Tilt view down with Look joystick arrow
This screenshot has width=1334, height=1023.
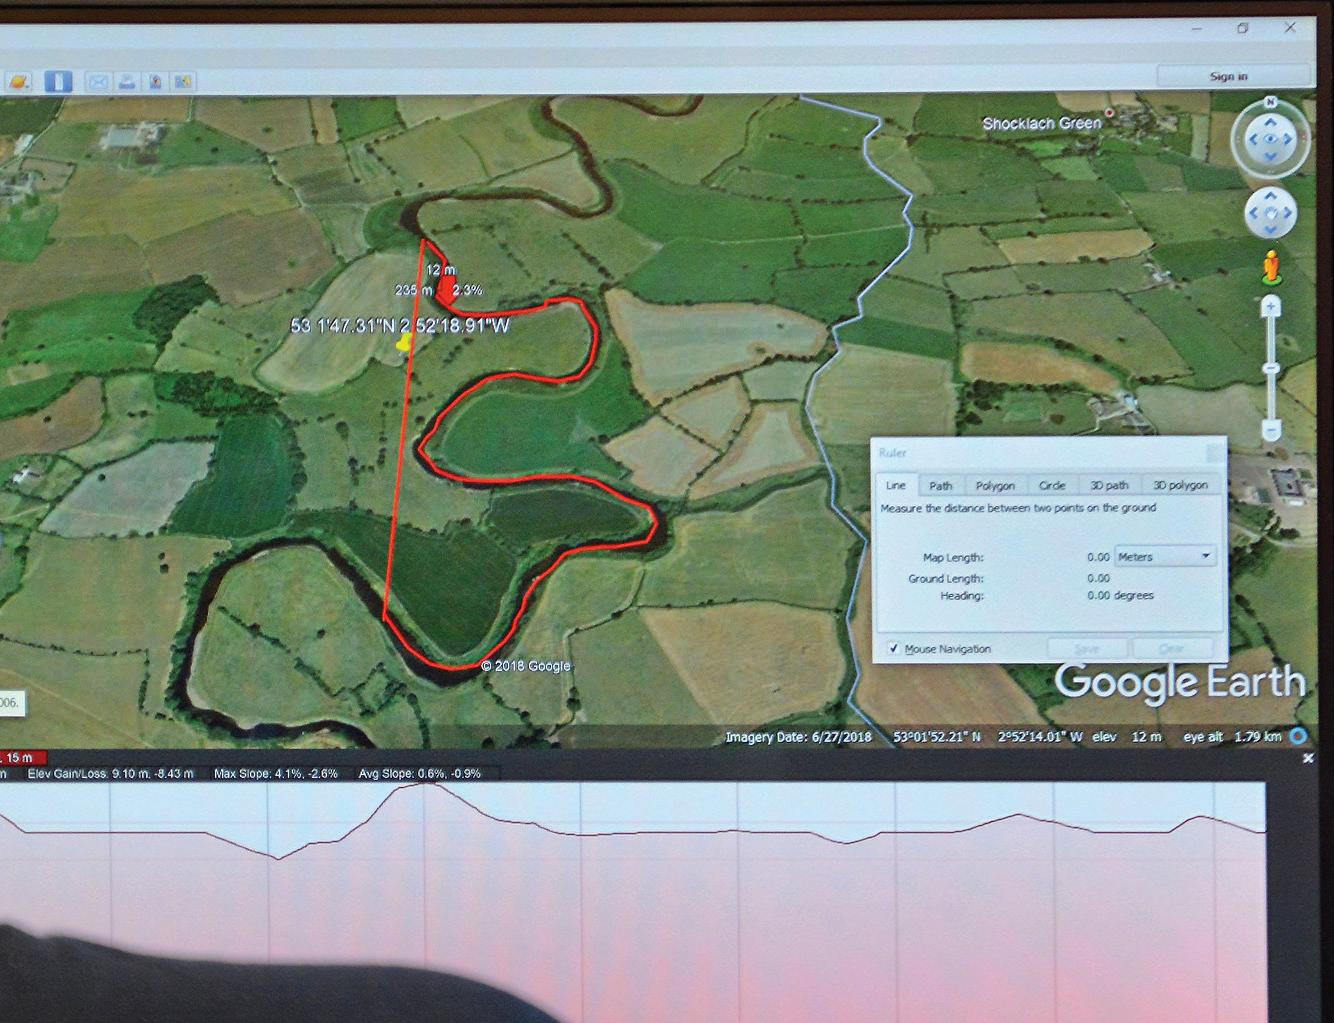click(1270, 157)
